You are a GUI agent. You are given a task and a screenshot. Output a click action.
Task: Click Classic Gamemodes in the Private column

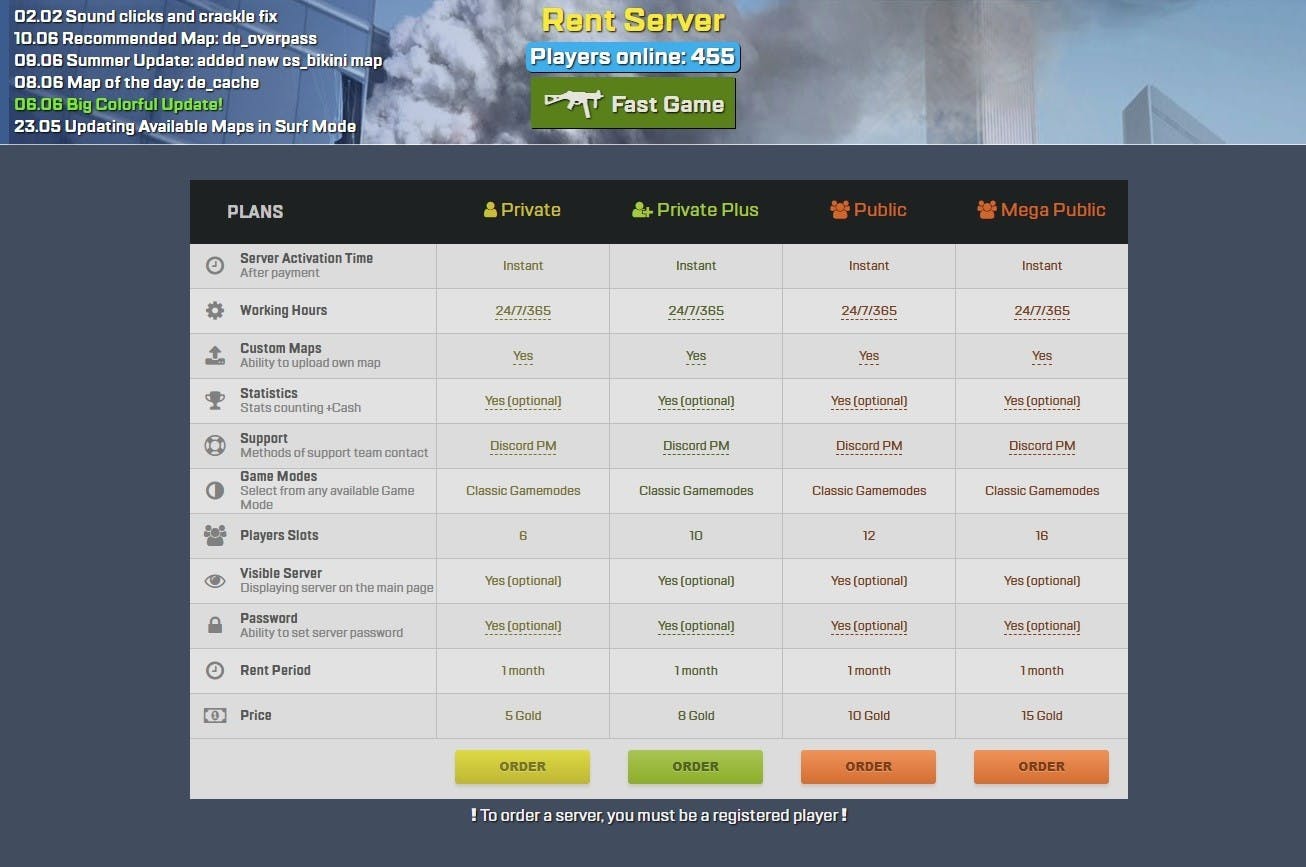pyautogui.click(x=523, y=491)
